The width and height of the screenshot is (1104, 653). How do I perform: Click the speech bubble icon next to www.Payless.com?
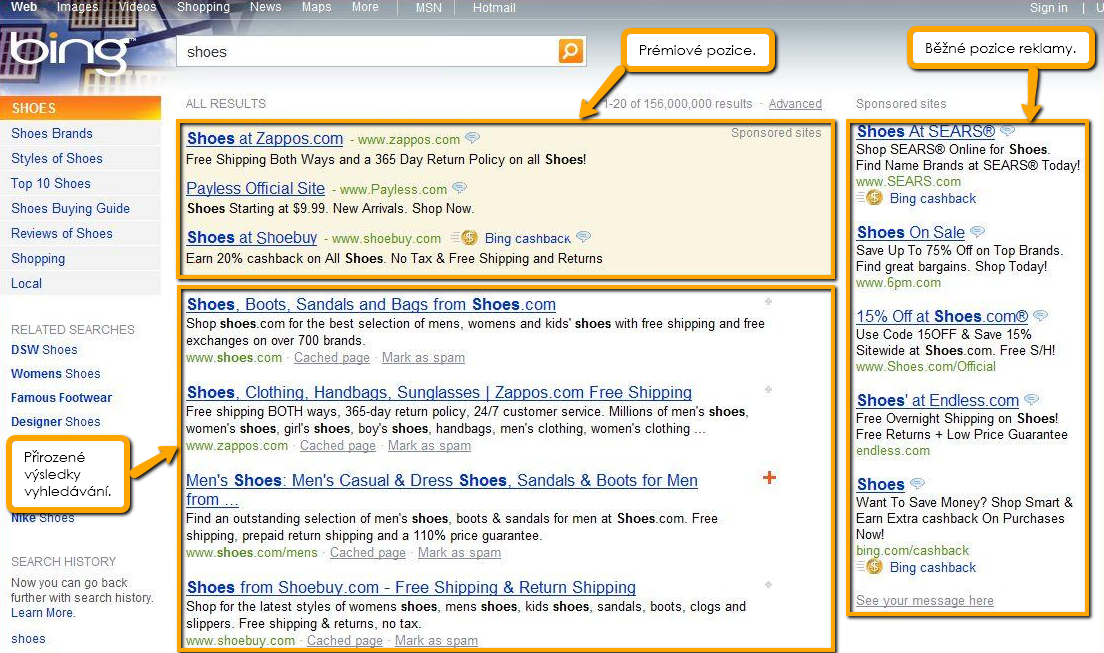pyautogui.click(x=459, y=187)
